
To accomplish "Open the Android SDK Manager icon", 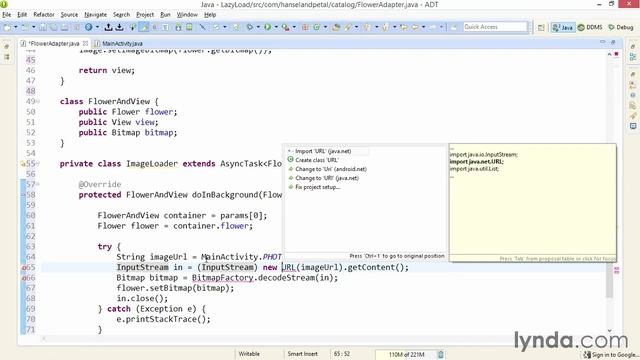I will (178, 27).
